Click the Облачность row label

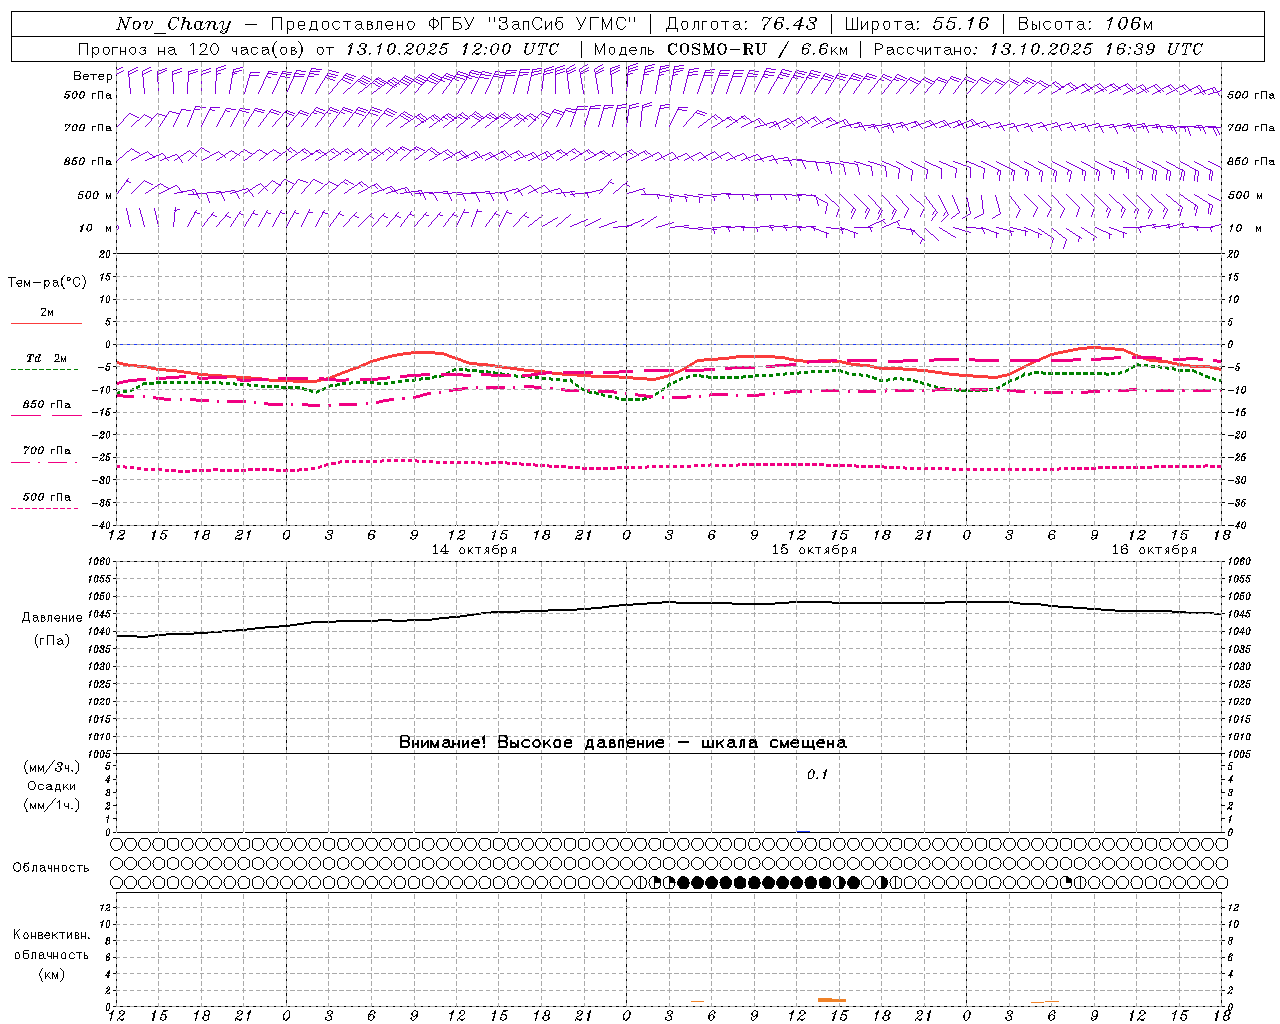tap(51, 868)
